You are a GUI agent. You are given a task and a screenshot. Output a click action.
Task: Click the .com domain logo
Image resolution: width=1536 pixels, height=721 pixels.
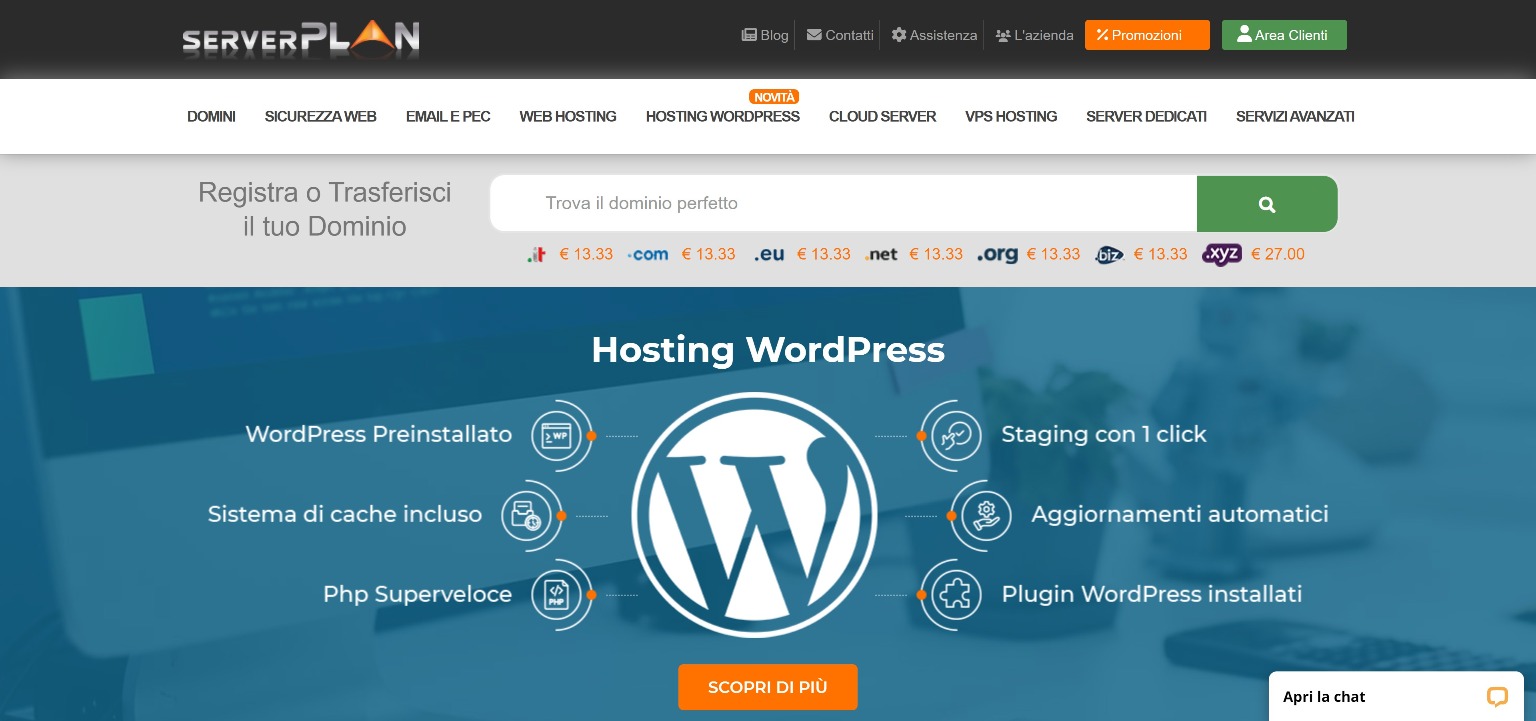648,255
